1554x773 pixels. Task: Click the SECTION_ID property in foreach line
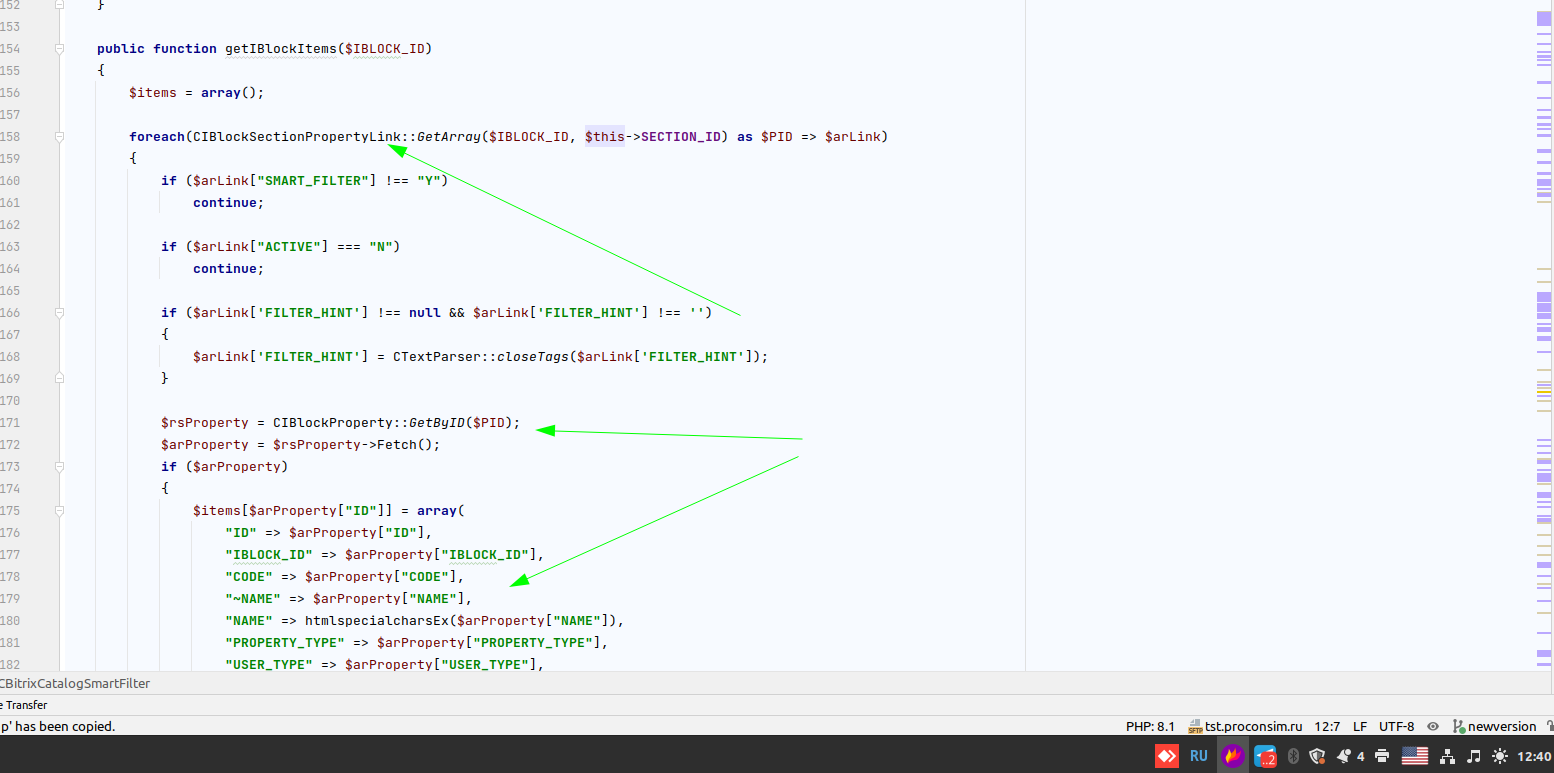click(x=681, y=136)
